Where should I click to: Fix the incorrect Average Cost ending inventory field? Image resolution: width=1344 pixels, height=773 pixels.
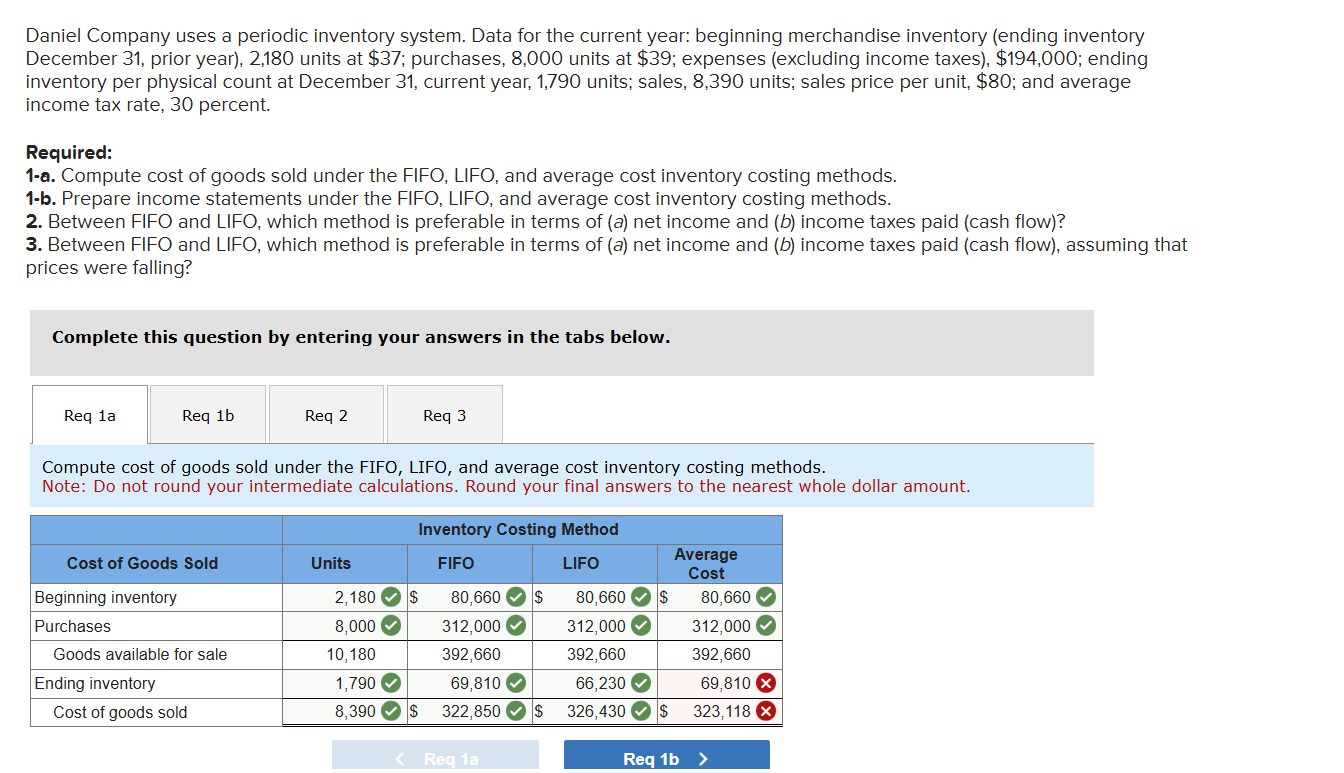click(x=719, y=684)
